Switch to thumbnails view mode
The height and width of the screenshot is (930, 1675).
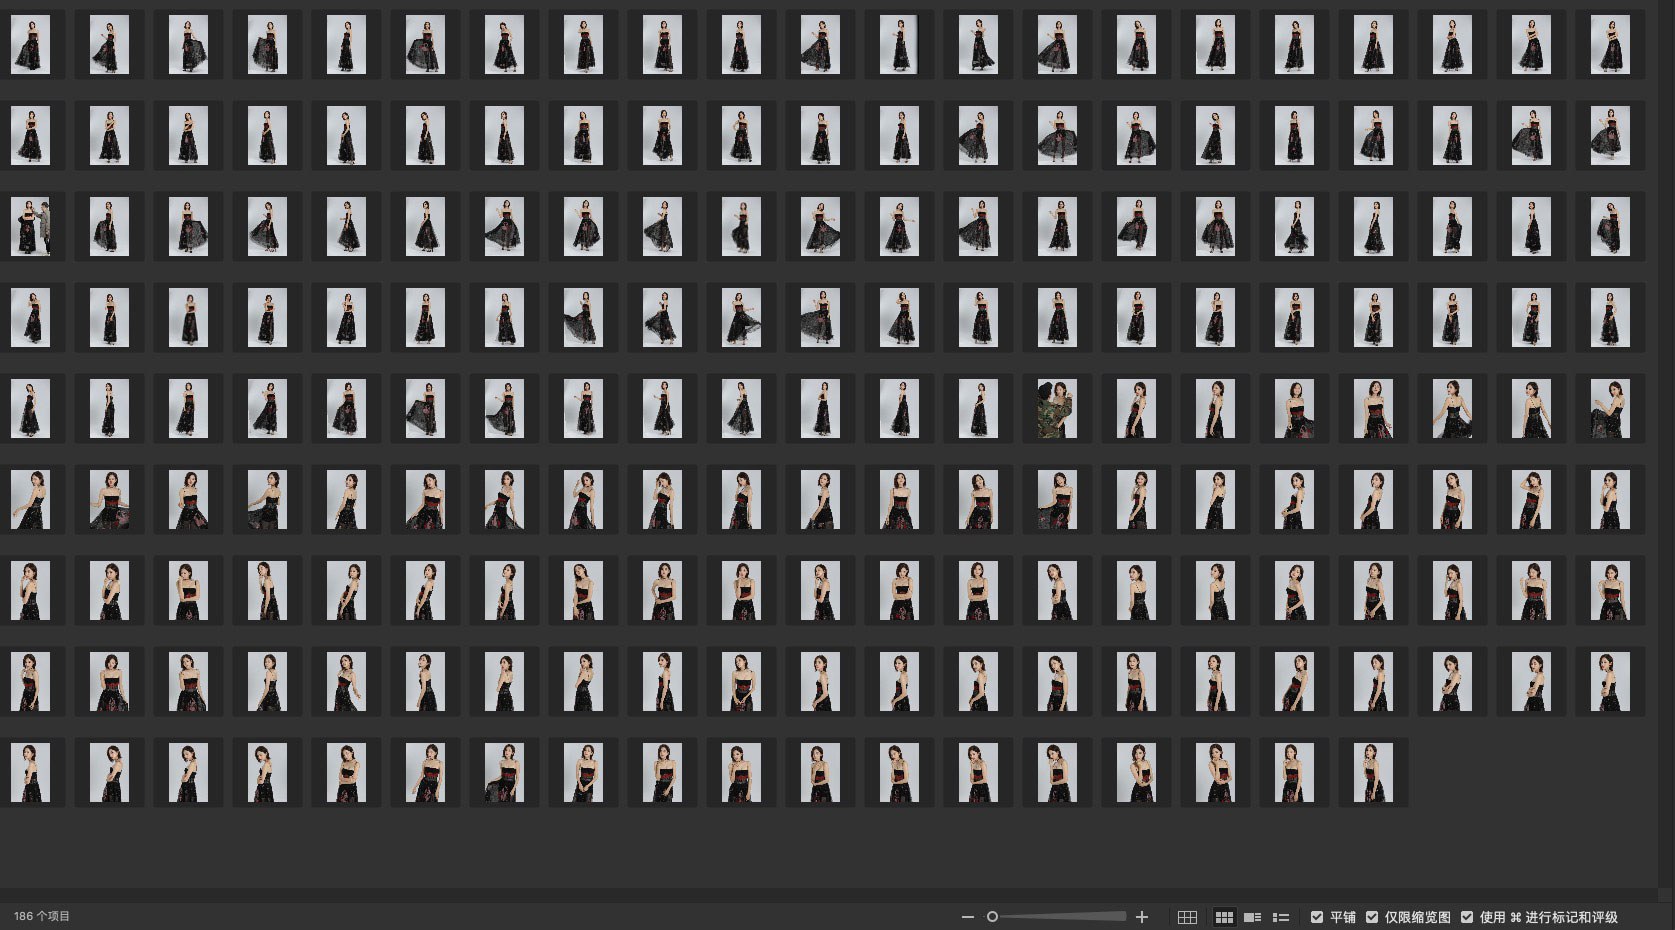[1224, 917]
